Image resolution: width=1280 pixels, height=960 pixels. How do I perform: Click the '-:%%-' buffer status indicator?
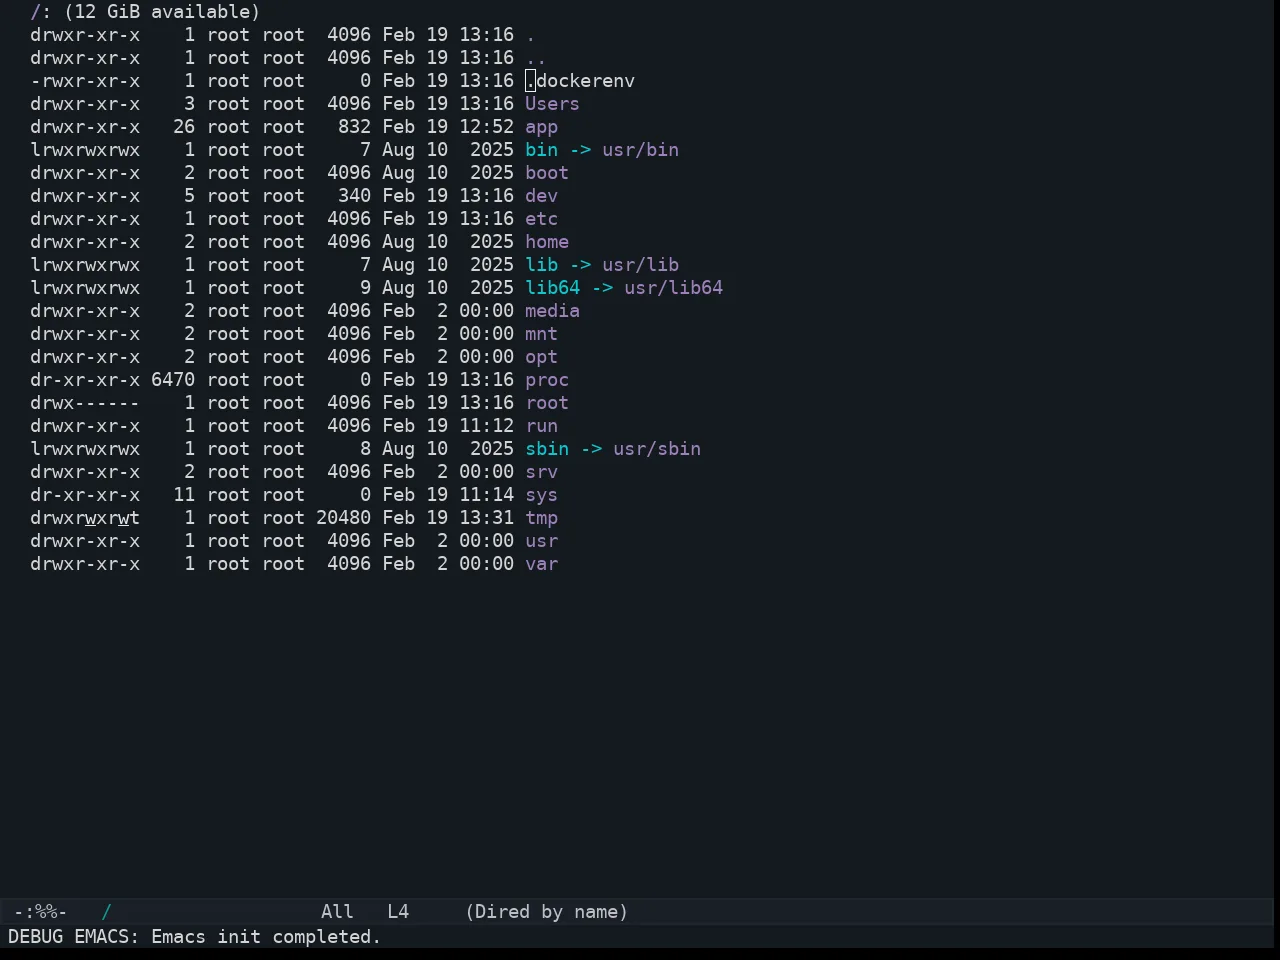[x=40, y=912]
